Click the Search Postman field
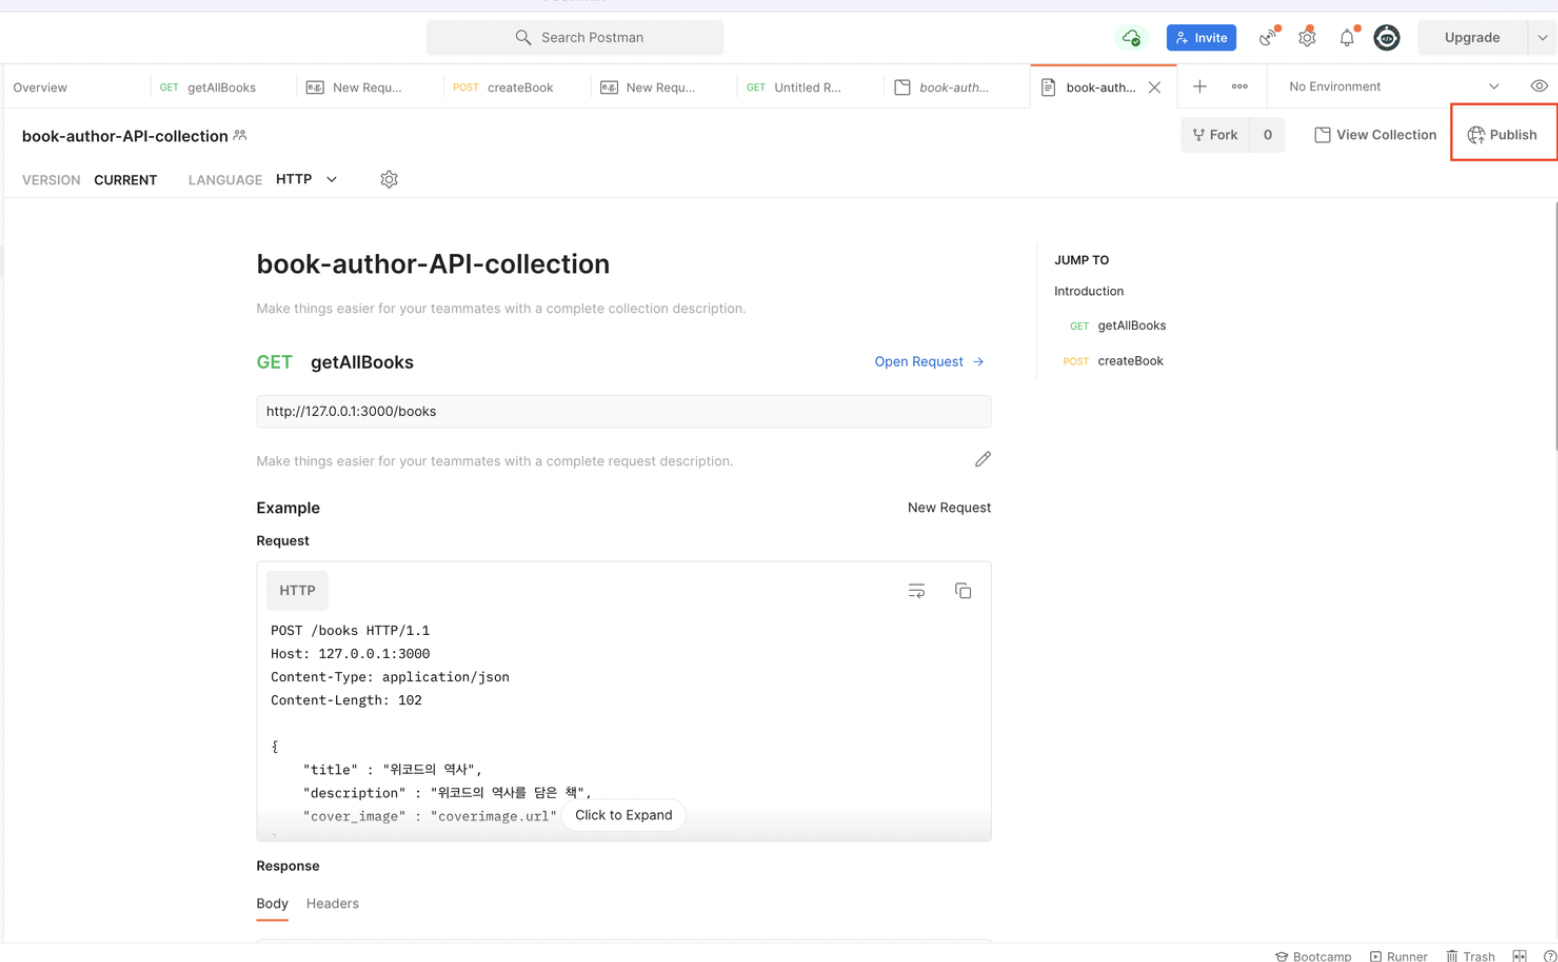The image size is (1558, 962). [575, 38]
